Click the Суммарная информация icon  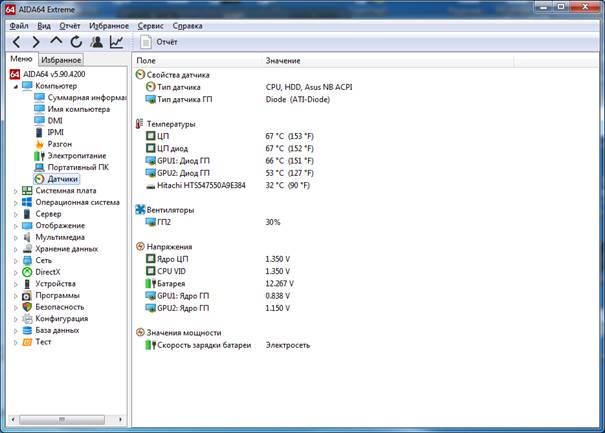tap(39, 97)
